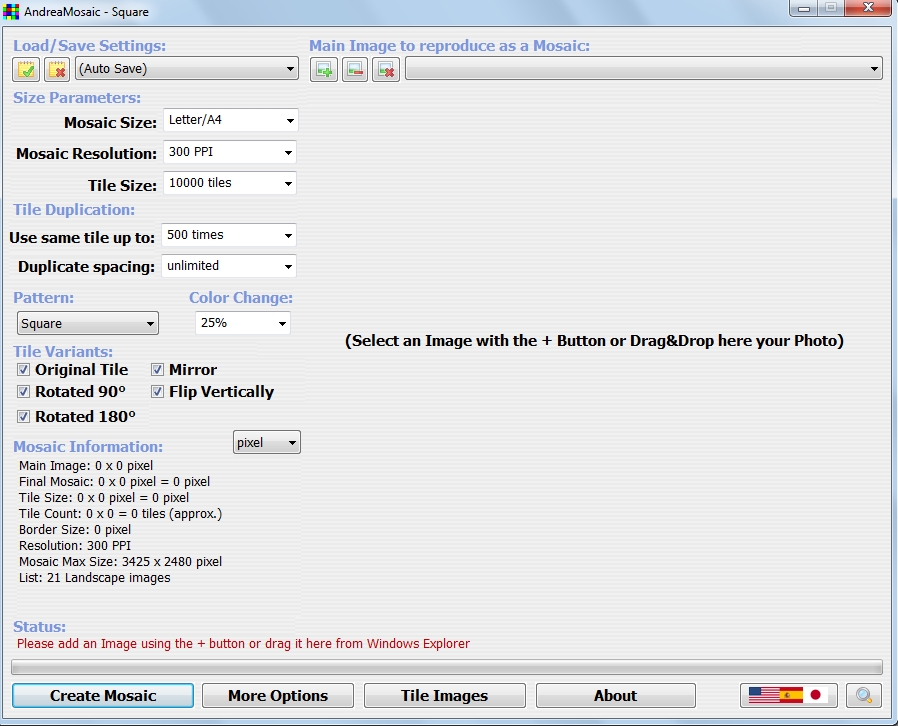
Task: Open the Tile Images dialog
Action: [x=444, y=695]
